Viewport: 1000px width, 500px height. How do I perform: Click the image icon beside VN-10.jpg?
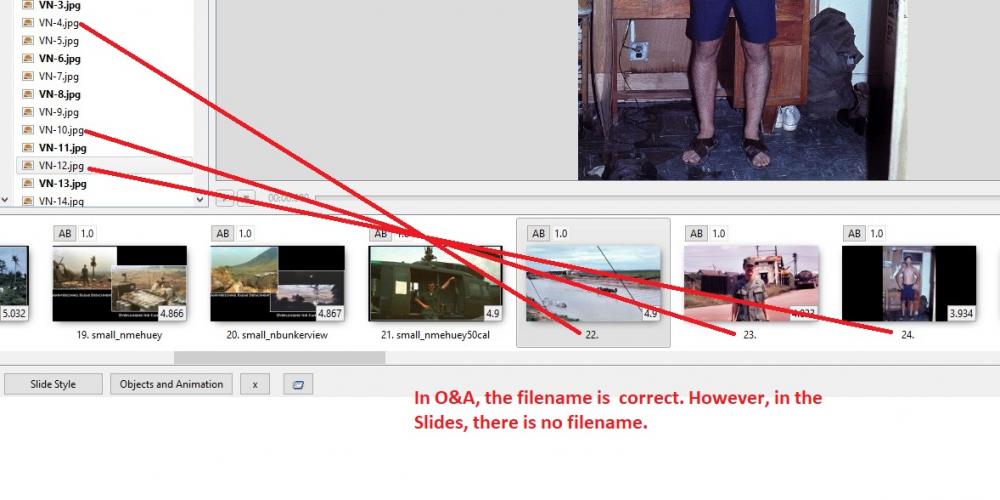tap(27, 129)
